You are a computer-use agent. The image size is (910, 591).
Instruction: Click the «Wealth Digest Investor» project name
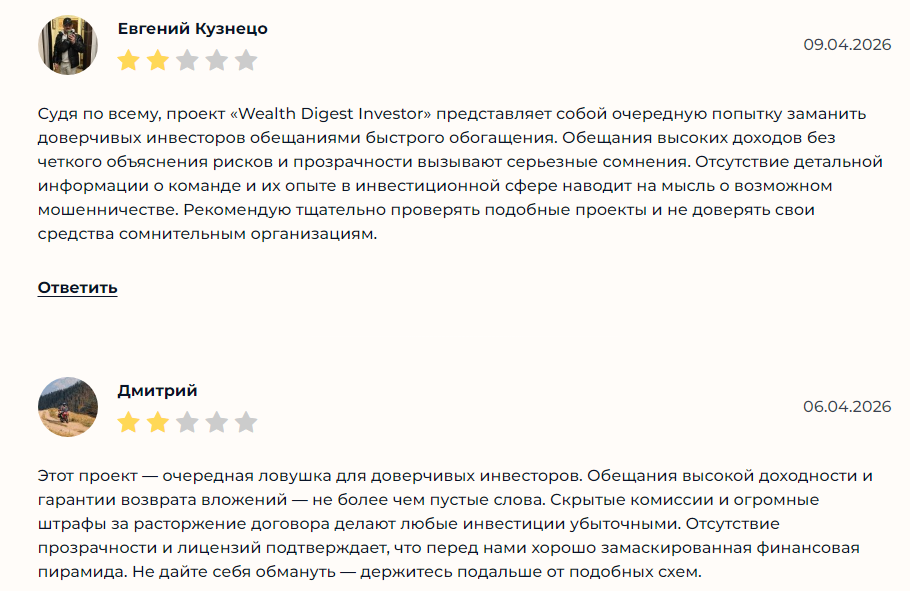click(x=337, y=113)
